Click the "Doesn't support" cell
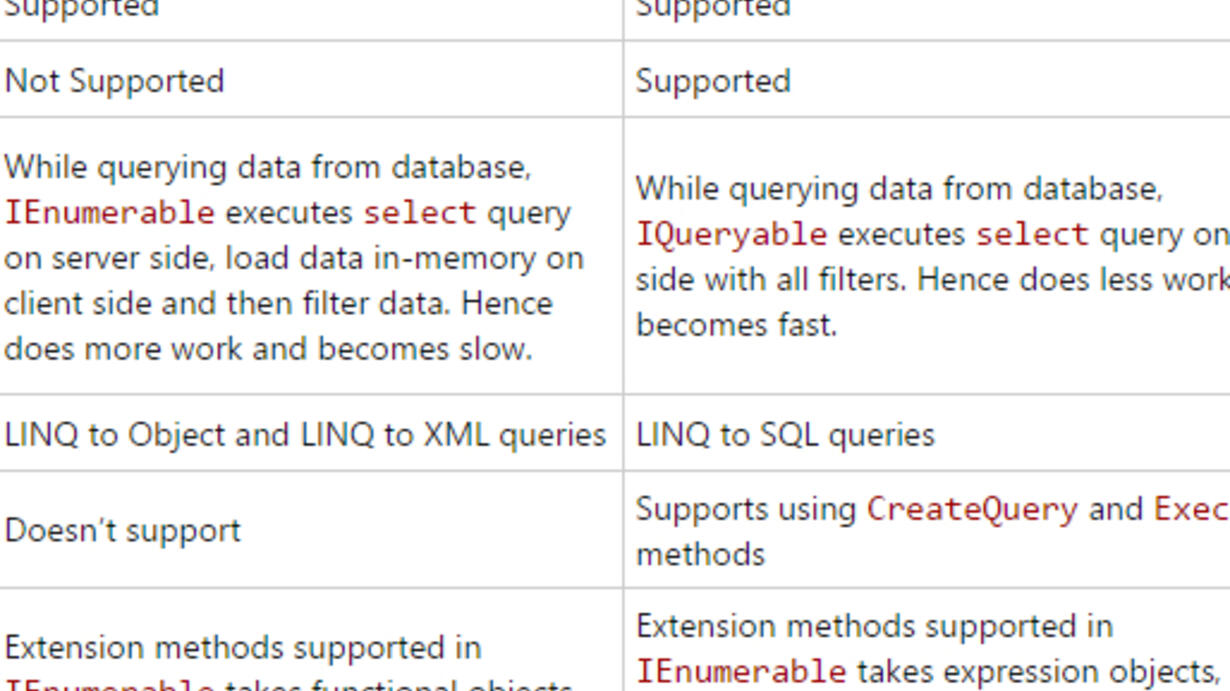 [123, 530]
